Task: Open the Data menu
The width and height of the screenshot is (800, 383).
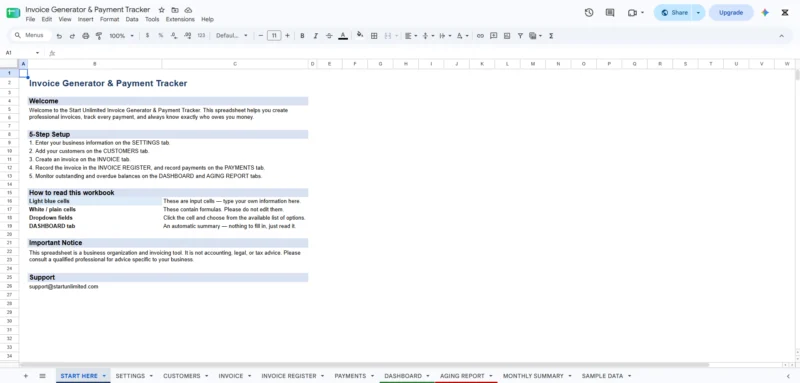Action: click(132, 19)
